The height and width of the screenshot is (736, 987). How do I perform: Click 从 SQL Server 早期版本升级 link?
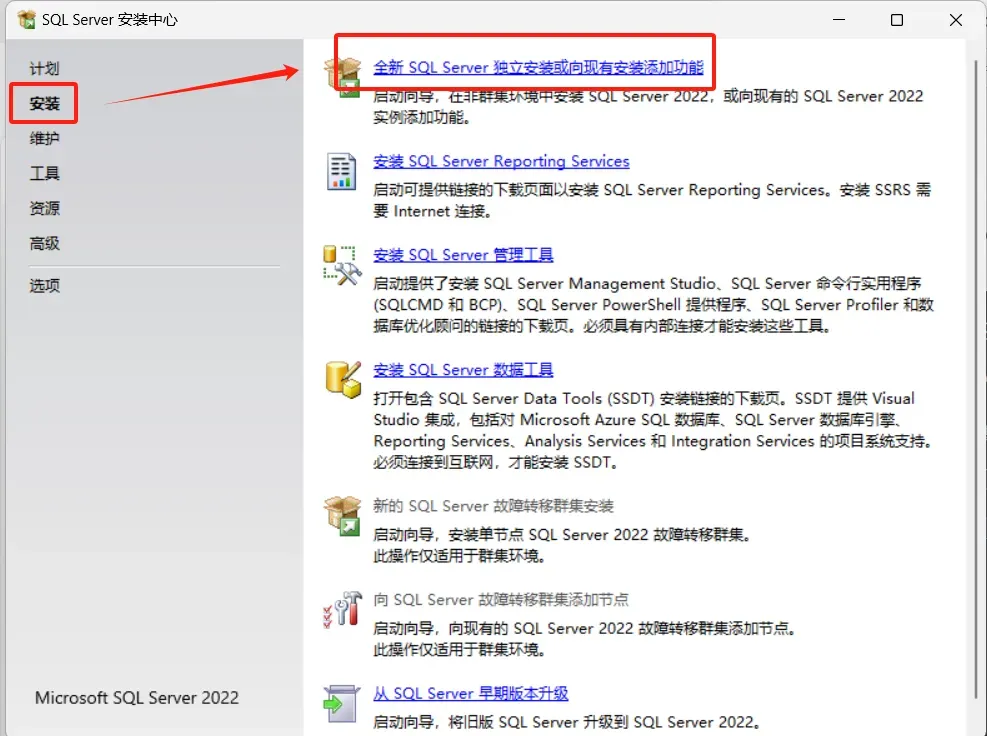(x=471, y=693)
